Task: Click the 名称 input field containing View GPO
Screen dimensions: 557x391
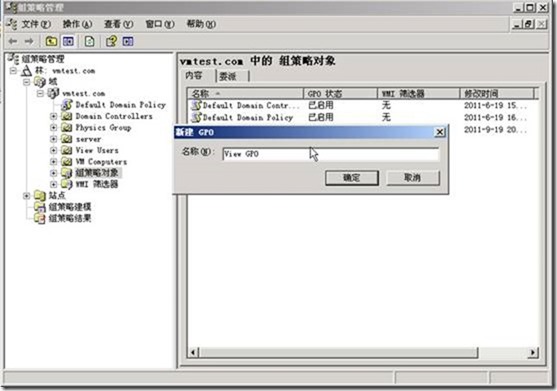Action: (330, 154)
